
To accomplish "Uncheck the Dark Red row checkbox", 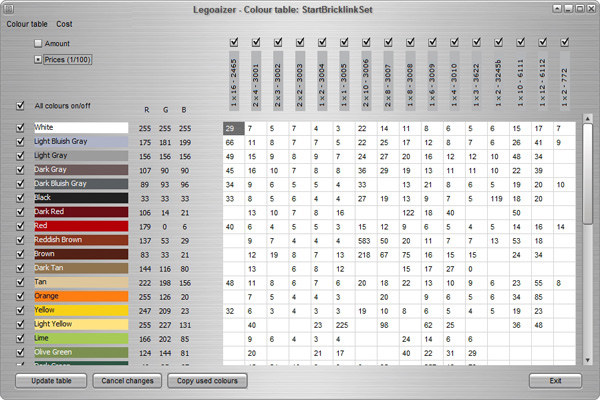I will click(20, 212).
